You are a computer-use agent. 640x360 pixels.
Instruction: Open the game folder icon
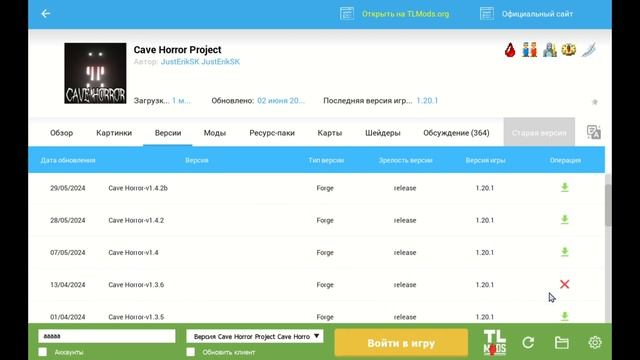562,342
